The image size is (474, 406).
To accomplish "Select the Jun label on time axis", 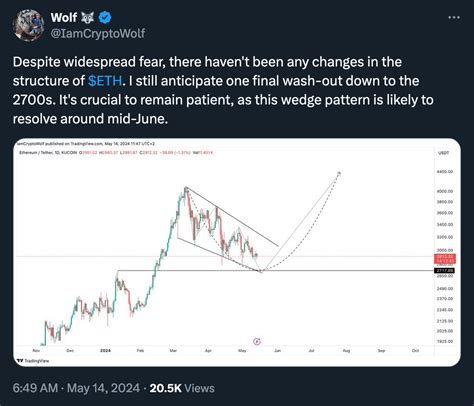I will pos(277,351).
